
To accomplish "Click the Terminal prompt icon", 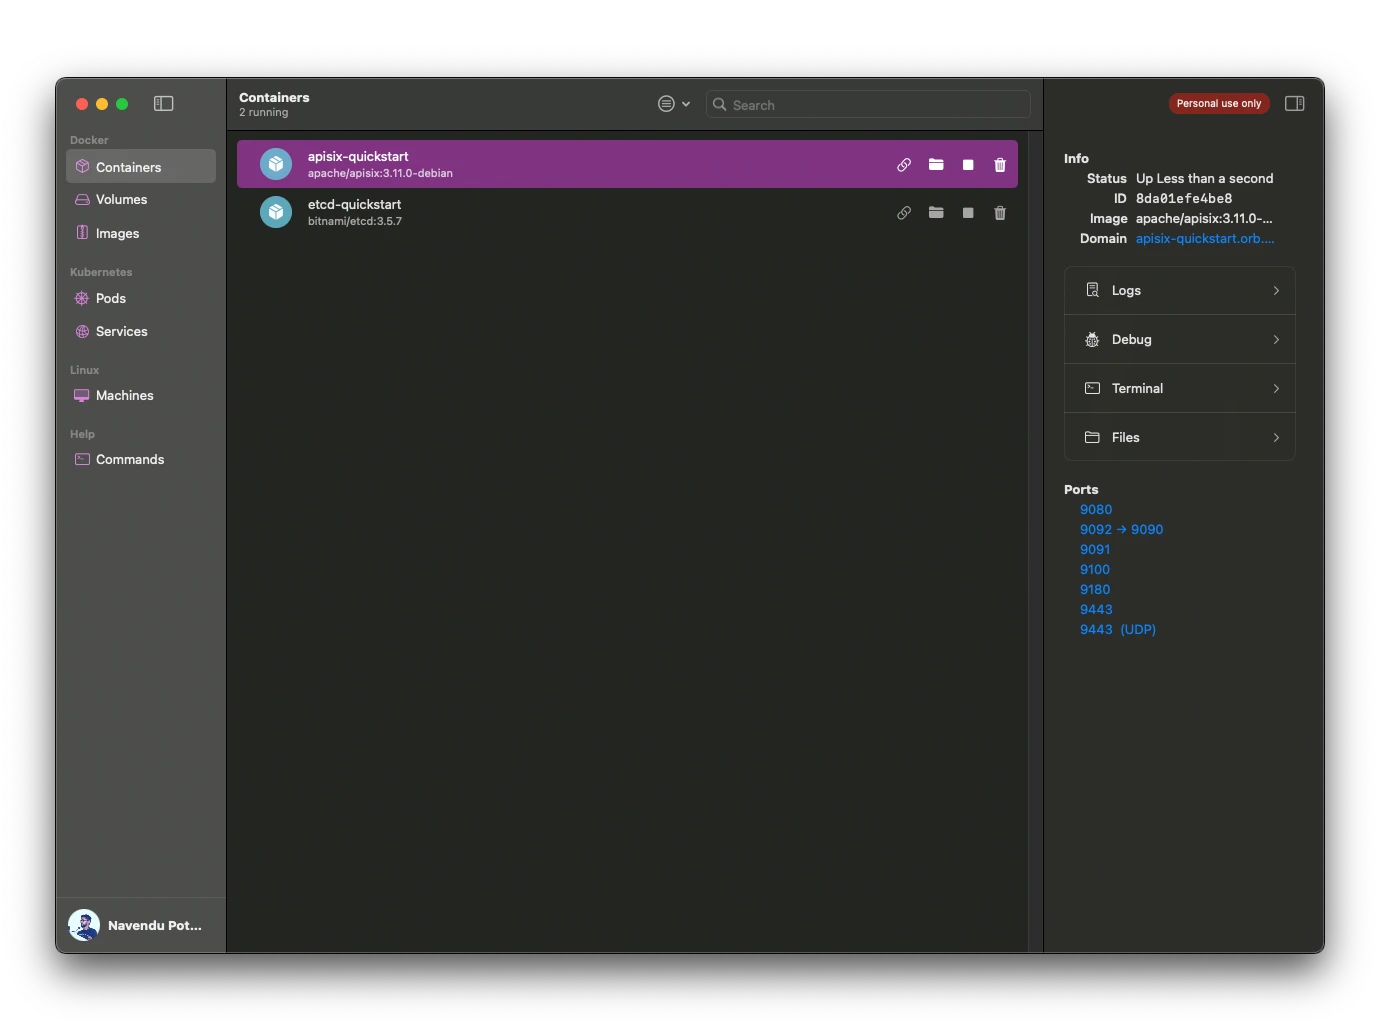I will 1092,388.
